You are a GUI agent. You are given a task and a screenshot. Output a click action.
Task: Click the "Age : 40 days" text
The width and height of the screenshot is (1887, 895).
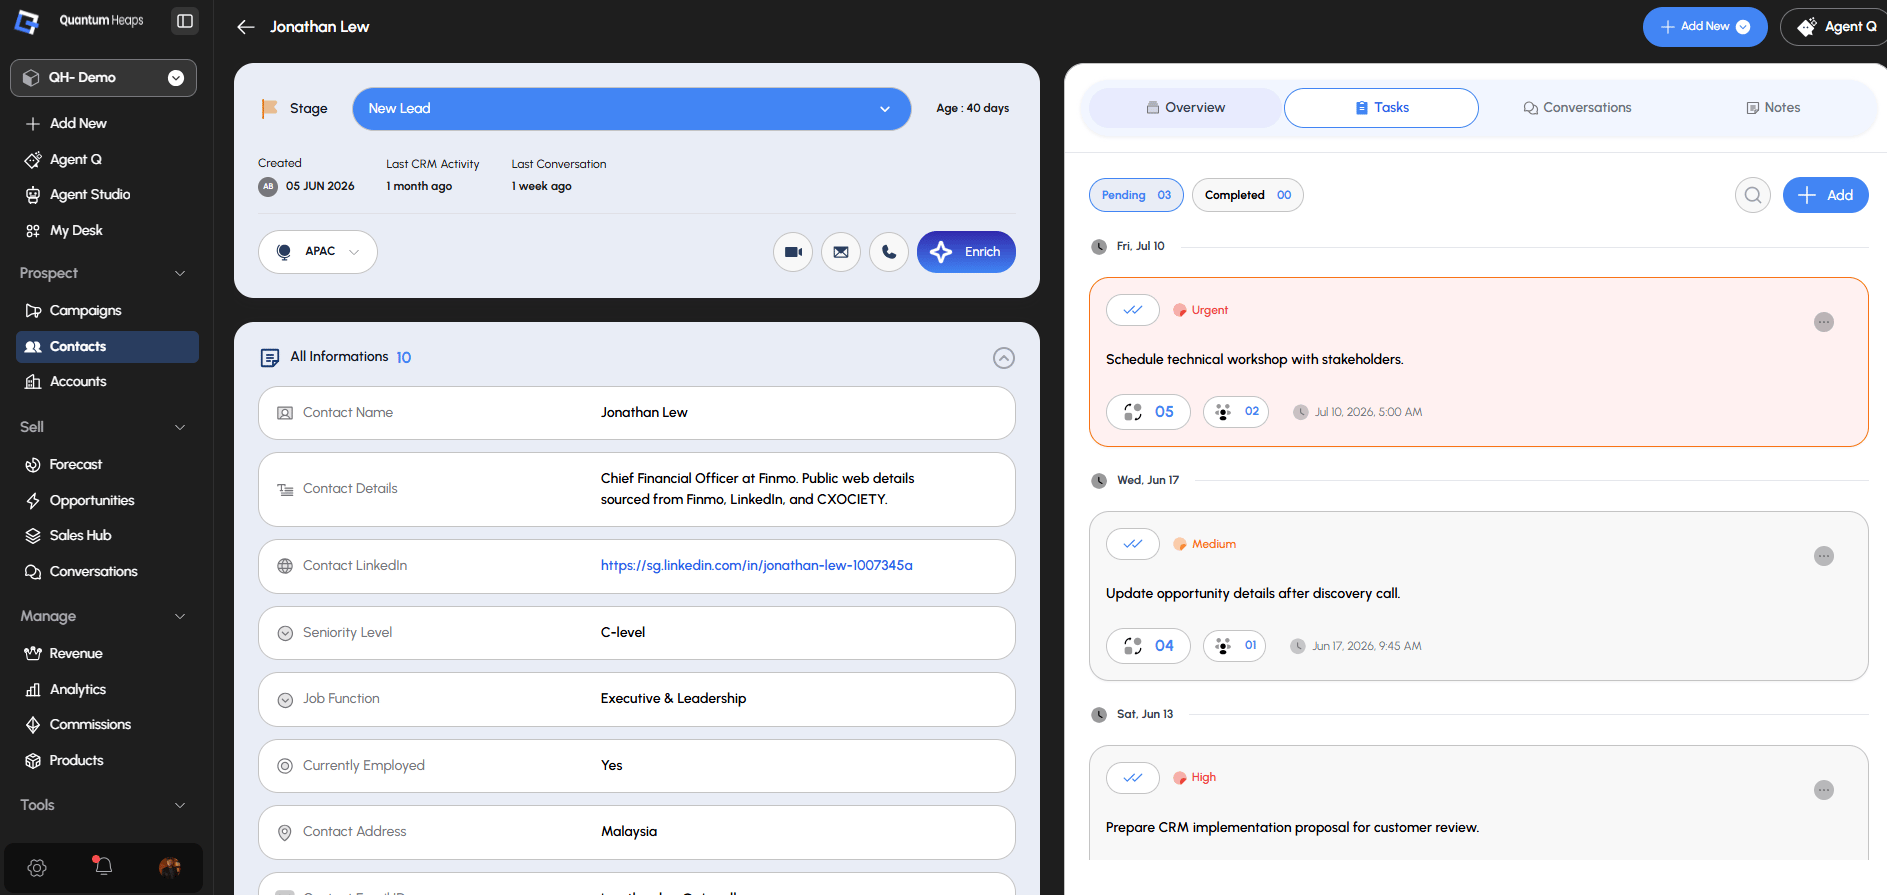tap(972, 108)
